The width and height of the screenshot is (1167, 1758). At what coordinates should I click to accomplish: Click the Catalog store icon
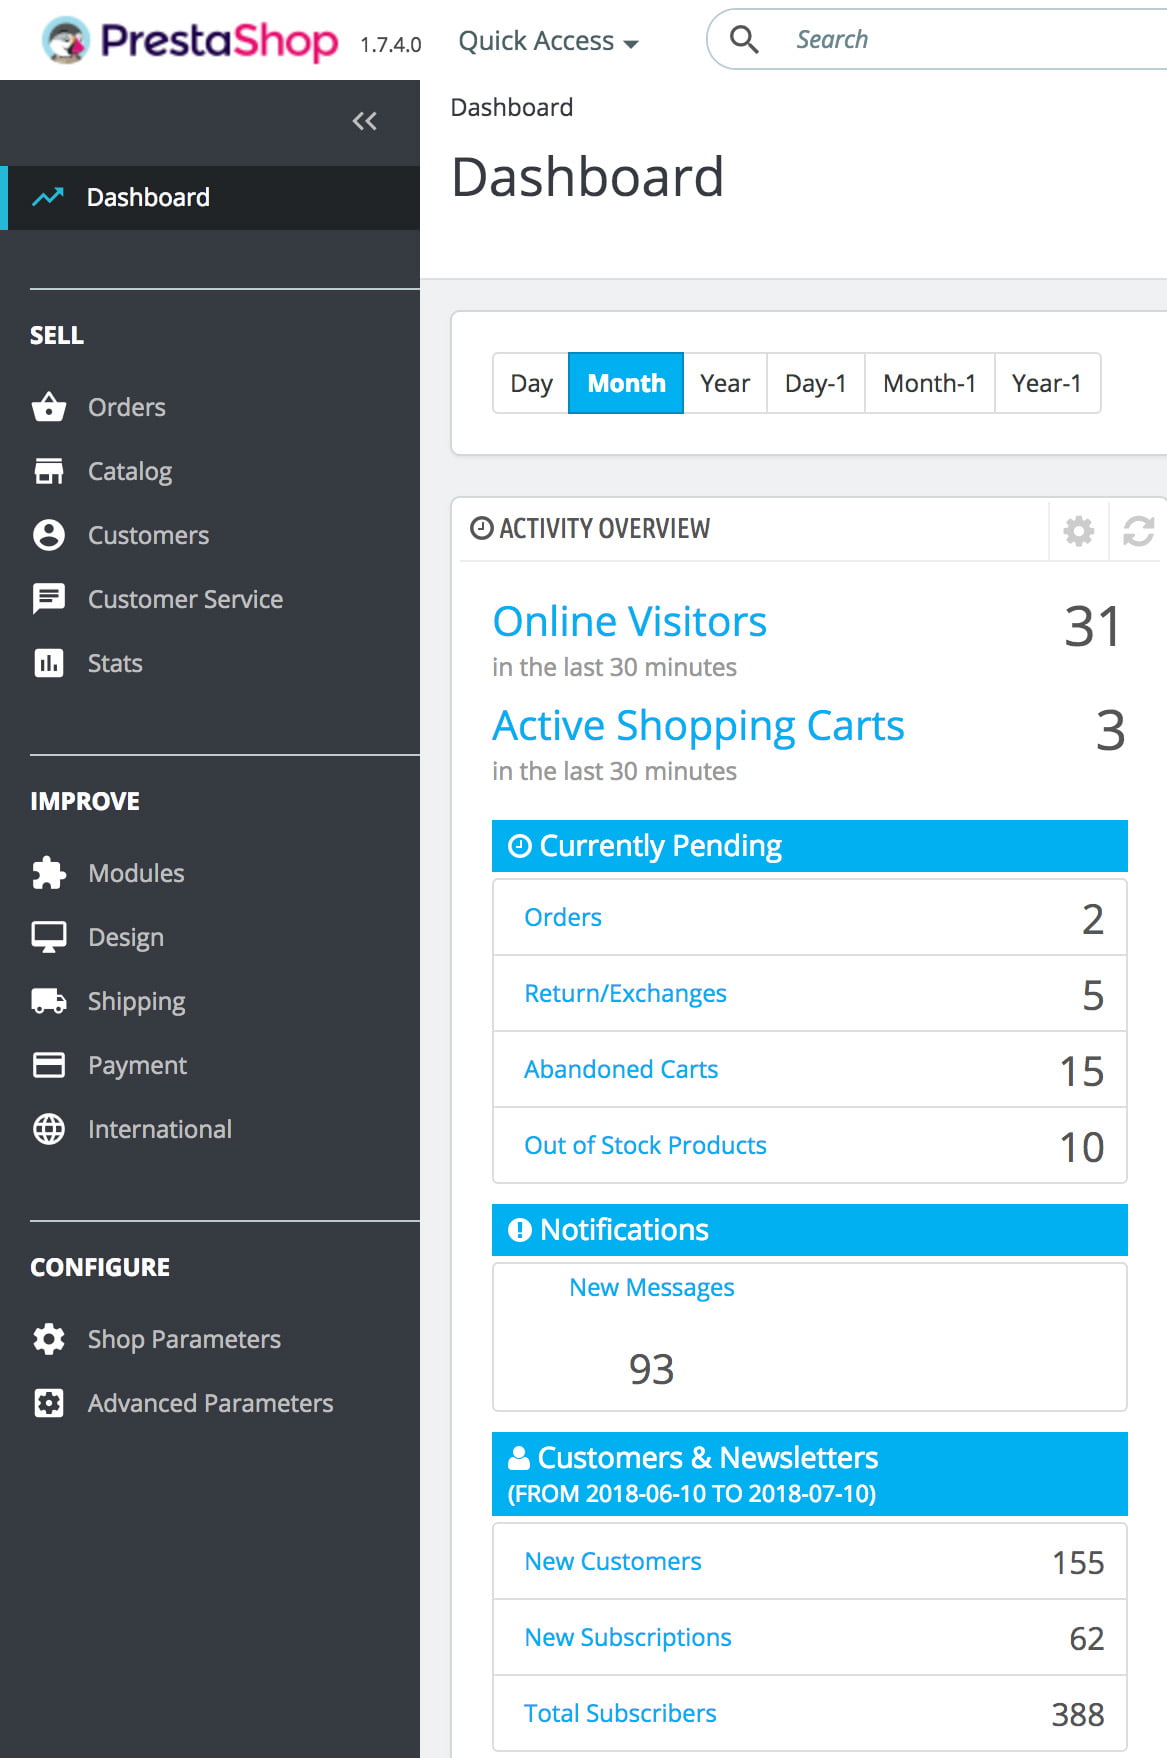48,471
